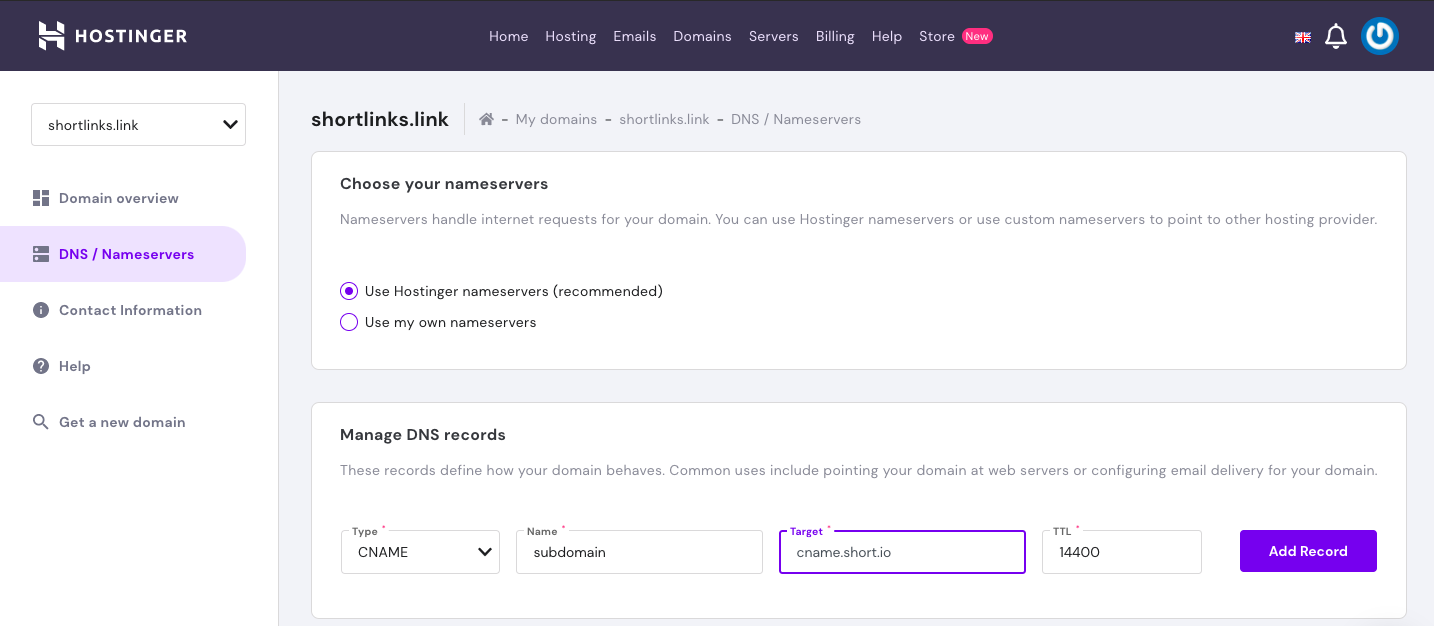This screenshot has height=626, width=1434.
Task: Click the Add Record button
Action: point(1308,551)
